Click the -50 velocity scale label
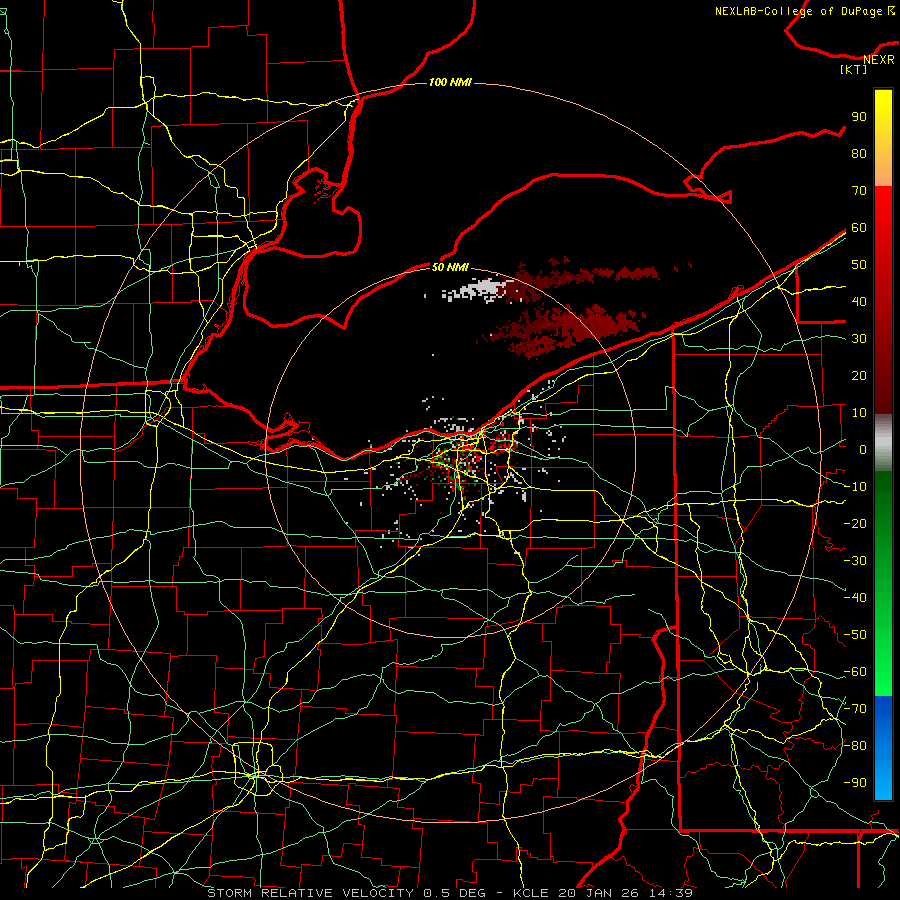The height and width of the screenshot is (900, 900). coord(855,635)
